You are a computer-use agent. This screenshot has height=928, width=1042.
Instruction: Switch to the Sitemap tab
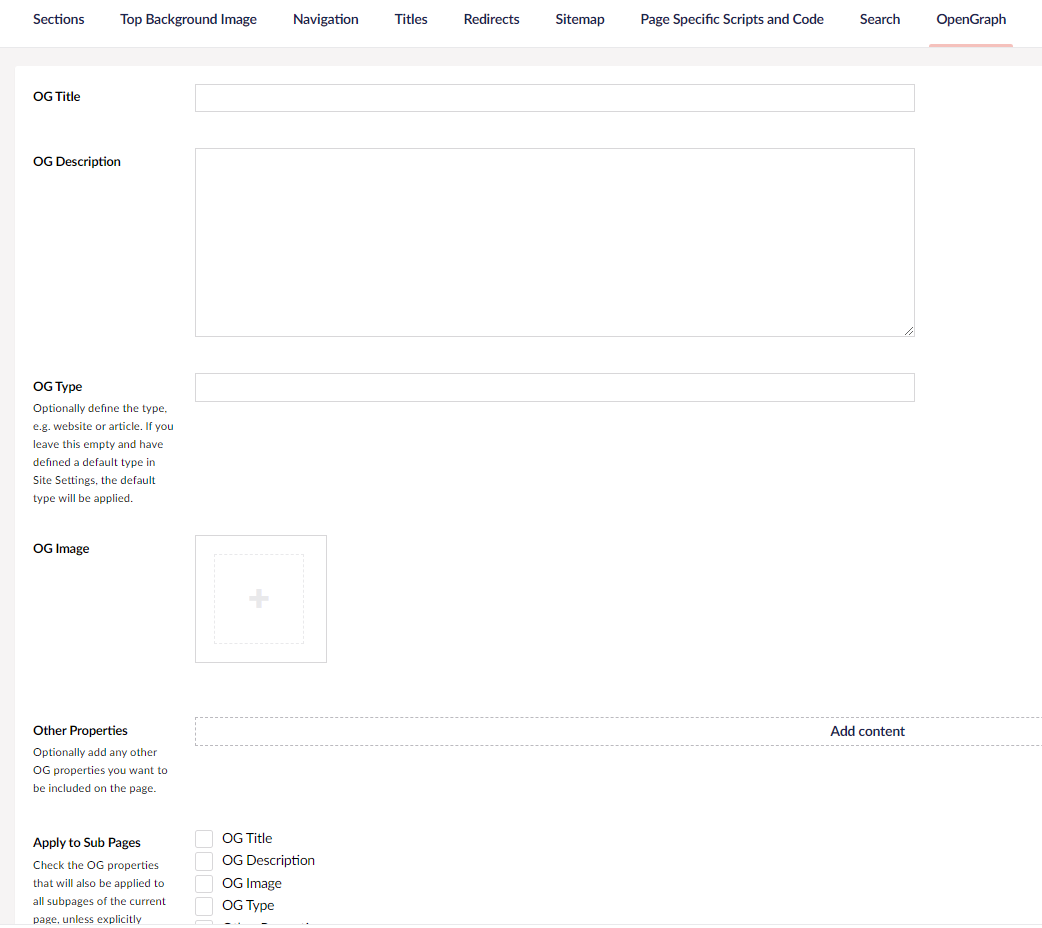click(x=580, y=19)
